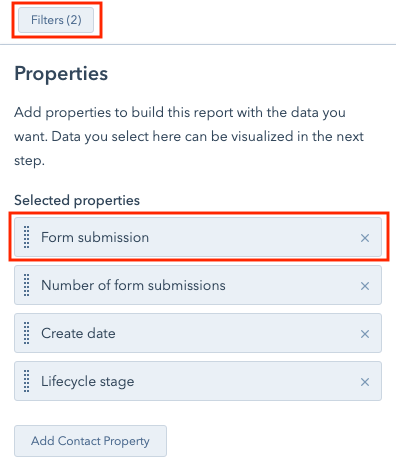Click the Lifecycle stage drag handle
This screenshot has height=466, width=396.
pyautogui.click(x=26, y=381)
